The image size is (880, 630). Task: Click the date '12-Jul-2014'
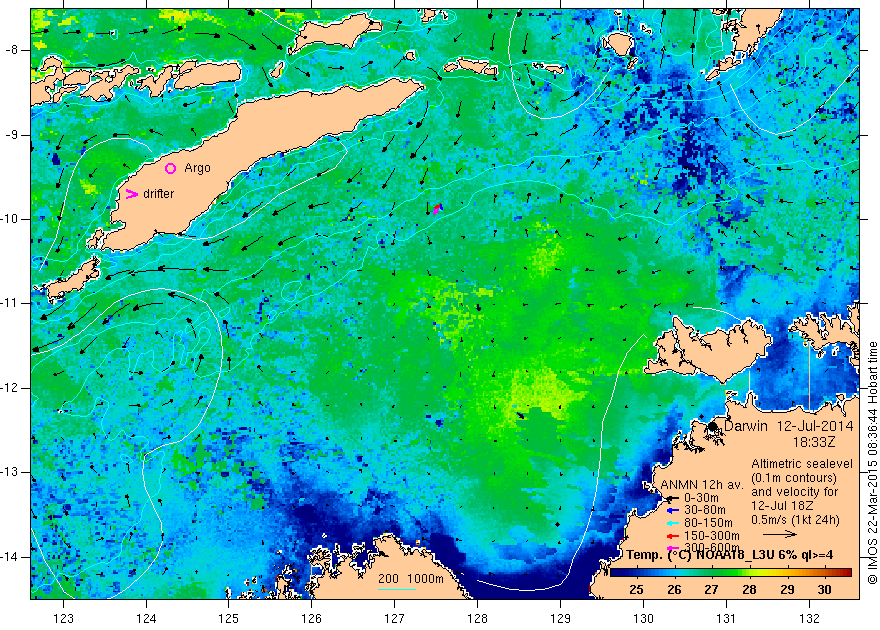[x=815, y=426]
